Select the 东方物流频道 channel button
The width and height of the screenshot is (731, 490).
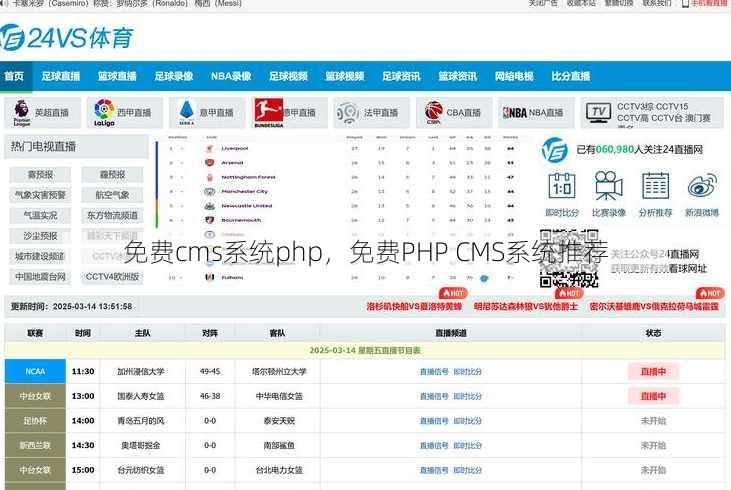(x=112, y=215)
